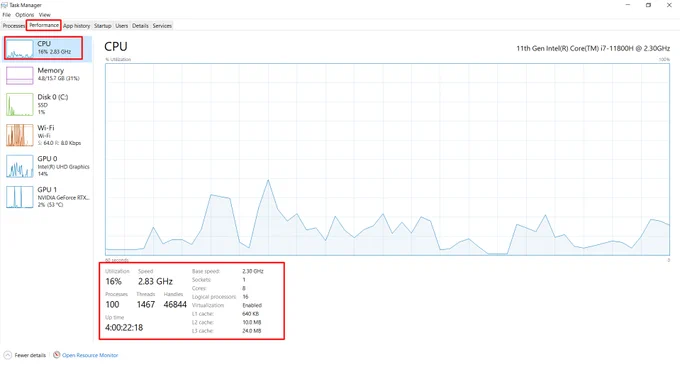This screenshot has height=365, width=680.
Task: Click the processes count 100
Action: 112,304
